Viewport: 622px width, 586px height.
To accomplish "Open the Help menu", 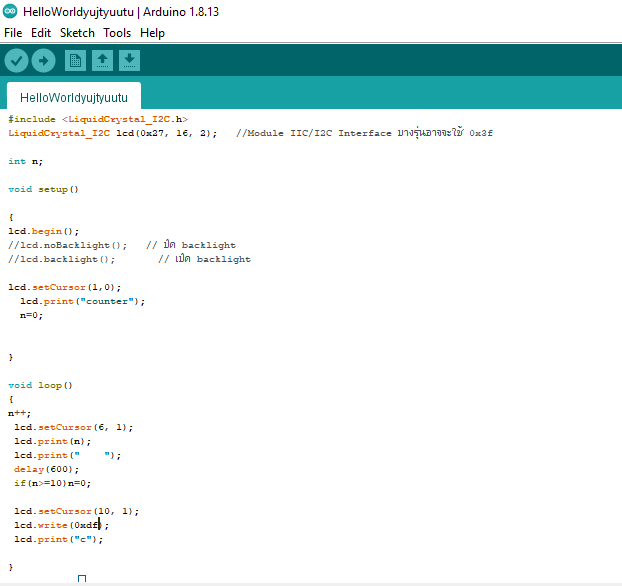I will coord(152,33).
